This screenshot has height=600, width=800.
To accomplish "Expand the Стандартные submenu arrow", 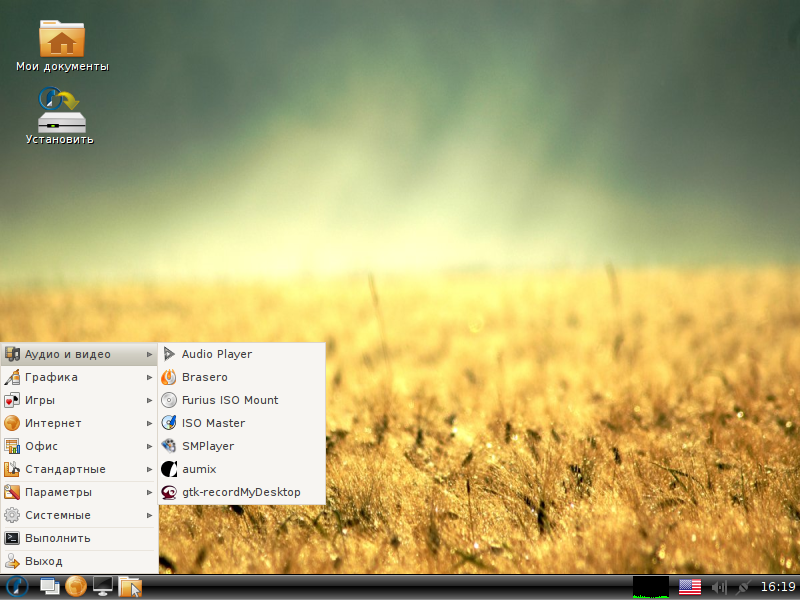I will (149, 469).
